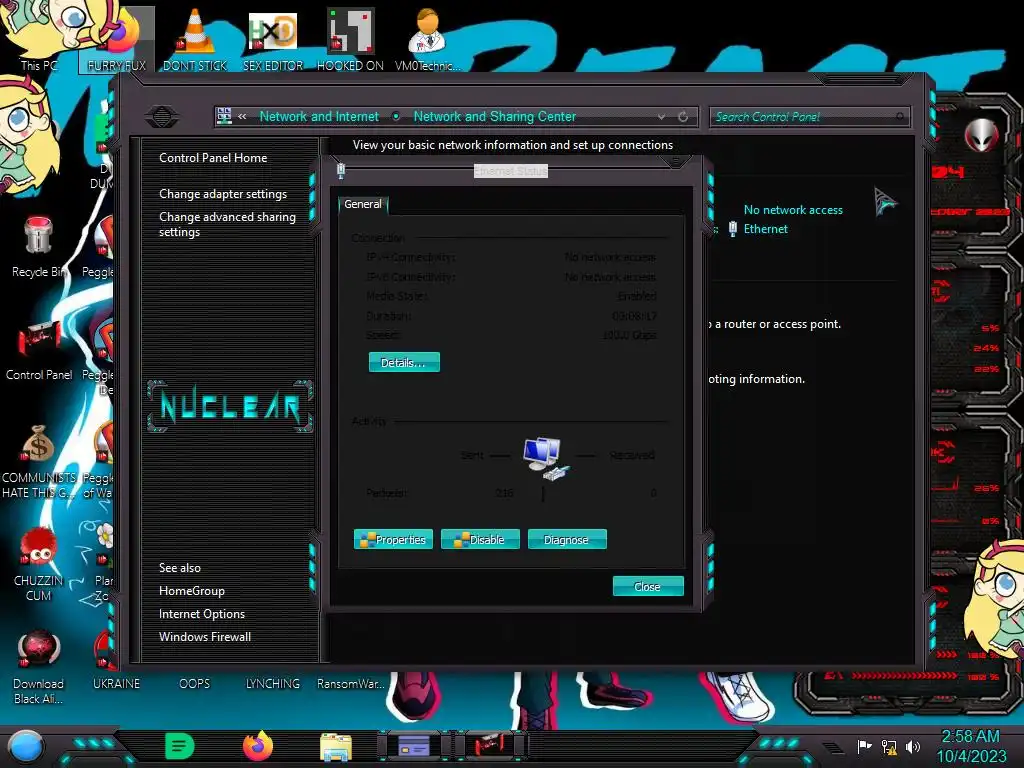Click the Details button
Screen dimensions: 1024x768
pyautogui.click(x=404, y=362)
